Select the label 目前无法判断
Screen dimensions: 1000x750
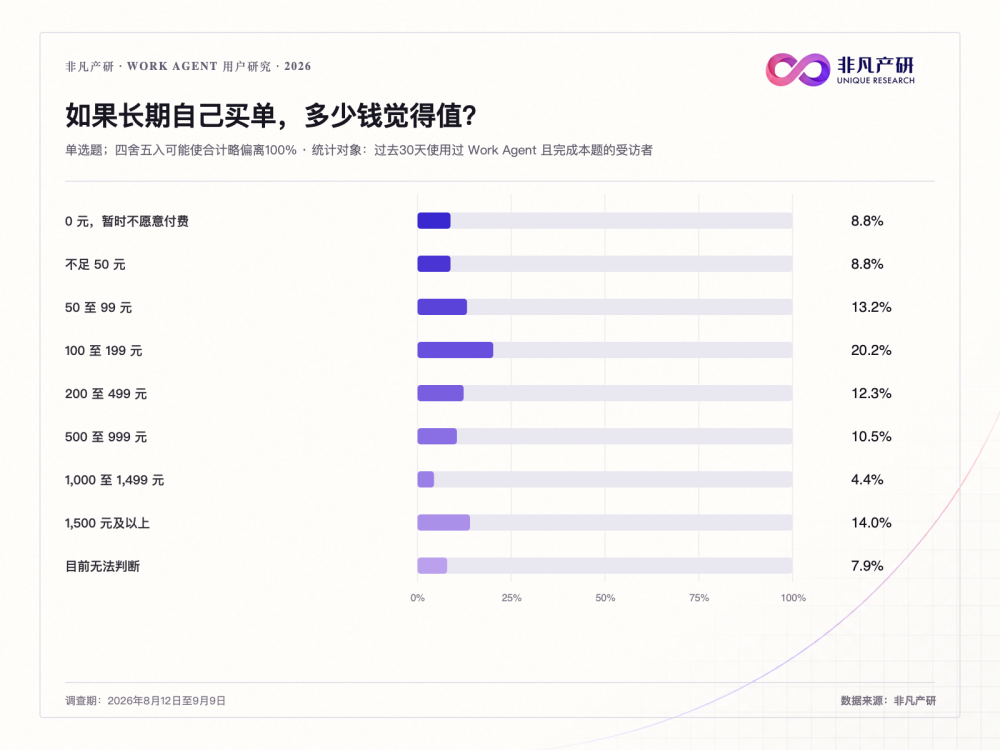point(102,566)
